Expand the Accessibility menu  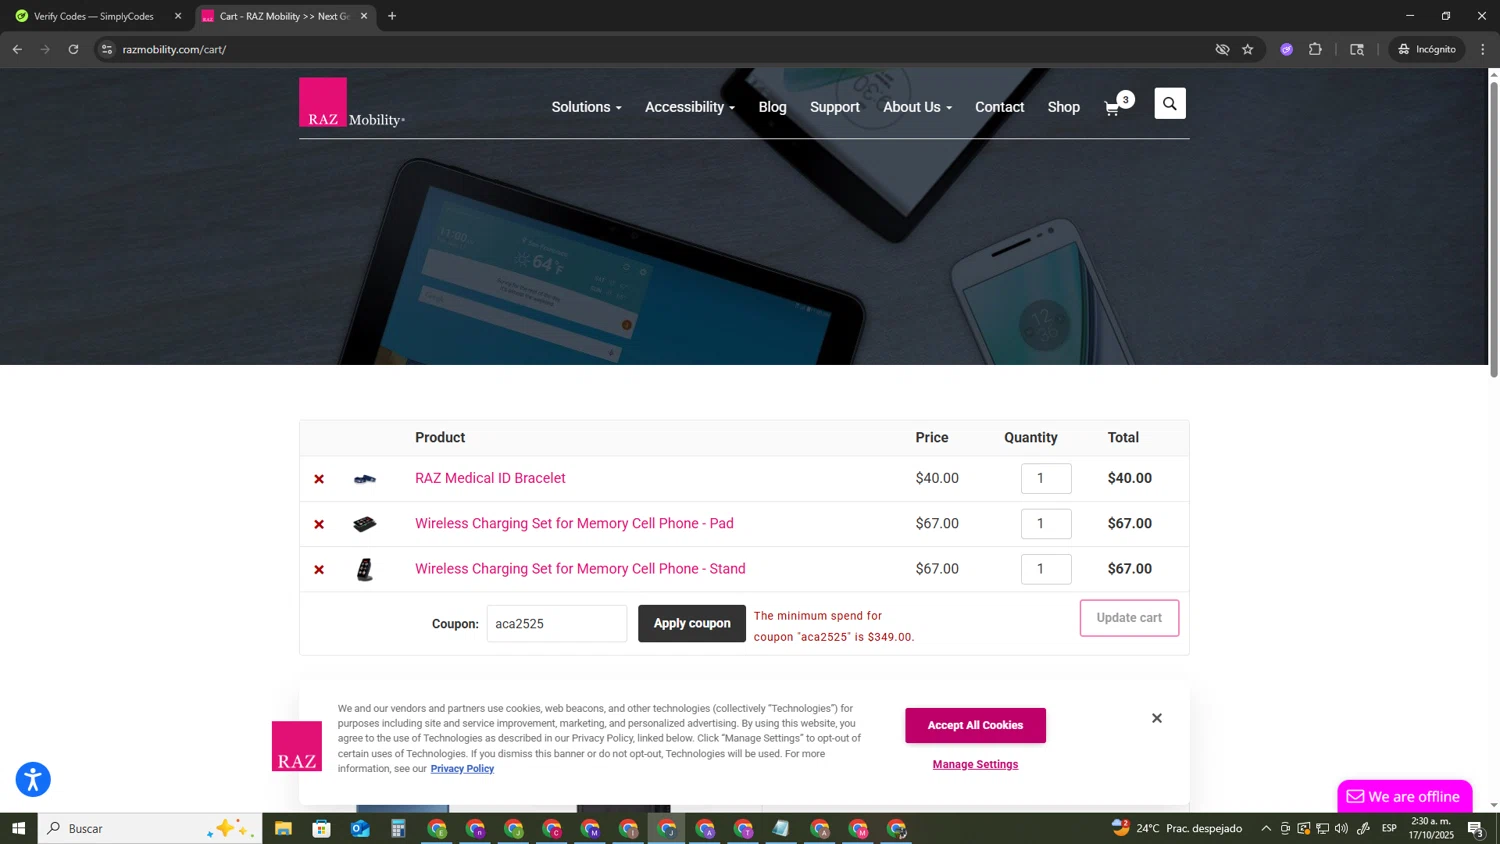click(690, 107)
